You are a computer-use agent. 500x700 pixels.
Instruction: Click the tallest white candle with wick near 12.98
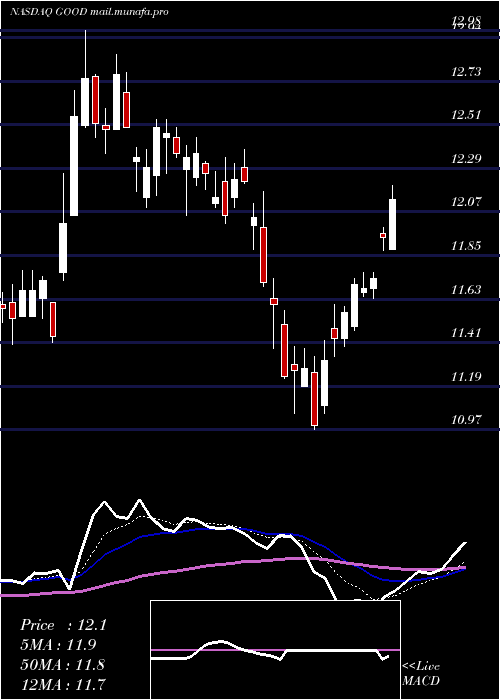85,80
